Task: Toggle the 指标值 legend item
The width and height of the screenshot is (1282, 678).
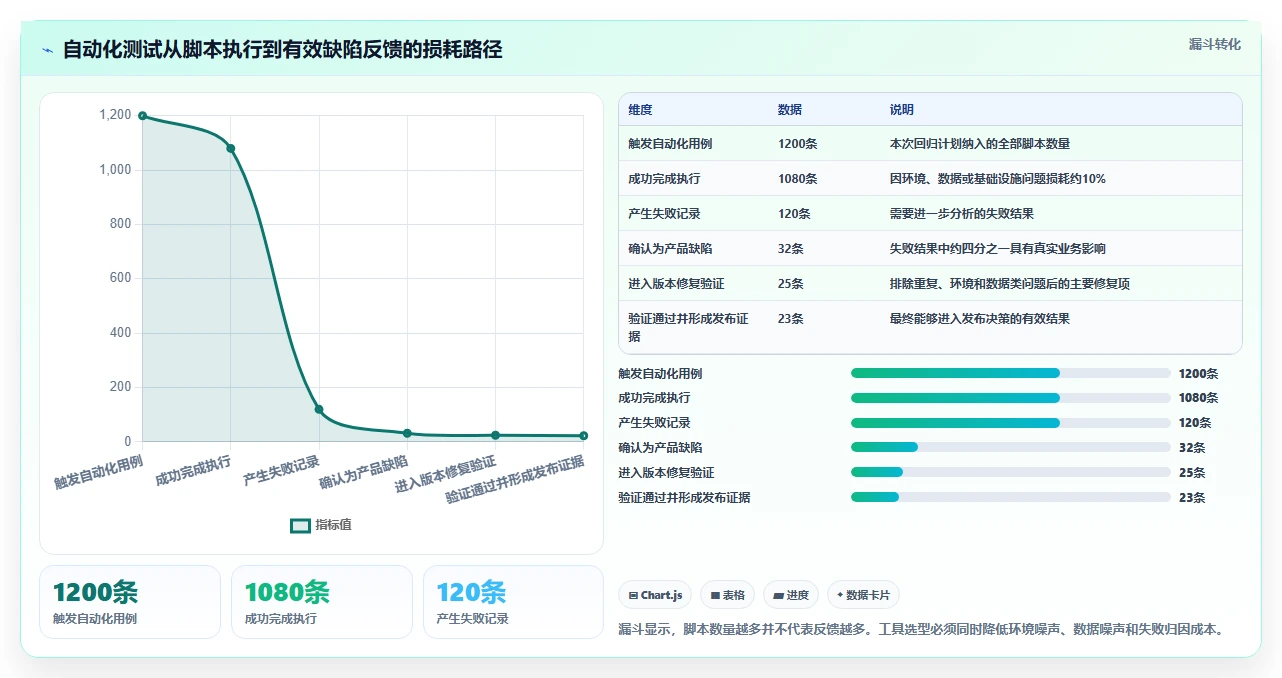Action: coord(321,525)
